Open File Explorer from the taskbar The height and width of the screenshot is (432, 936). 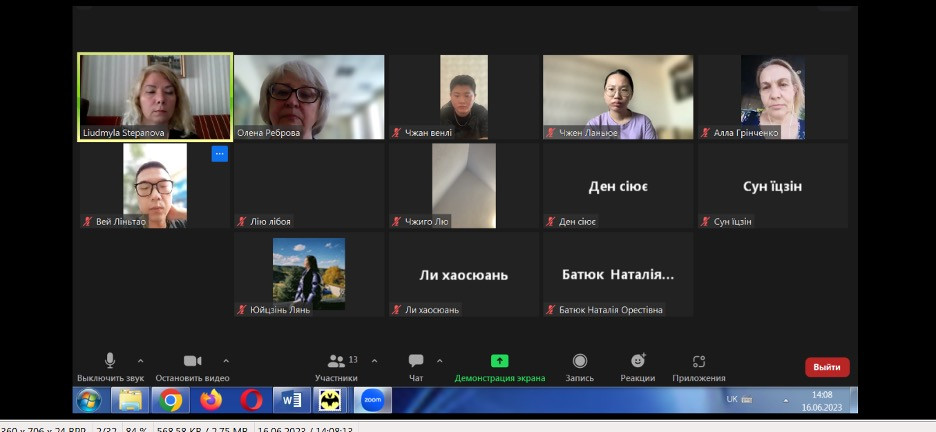pyautogui.click(x=130, y=400)
